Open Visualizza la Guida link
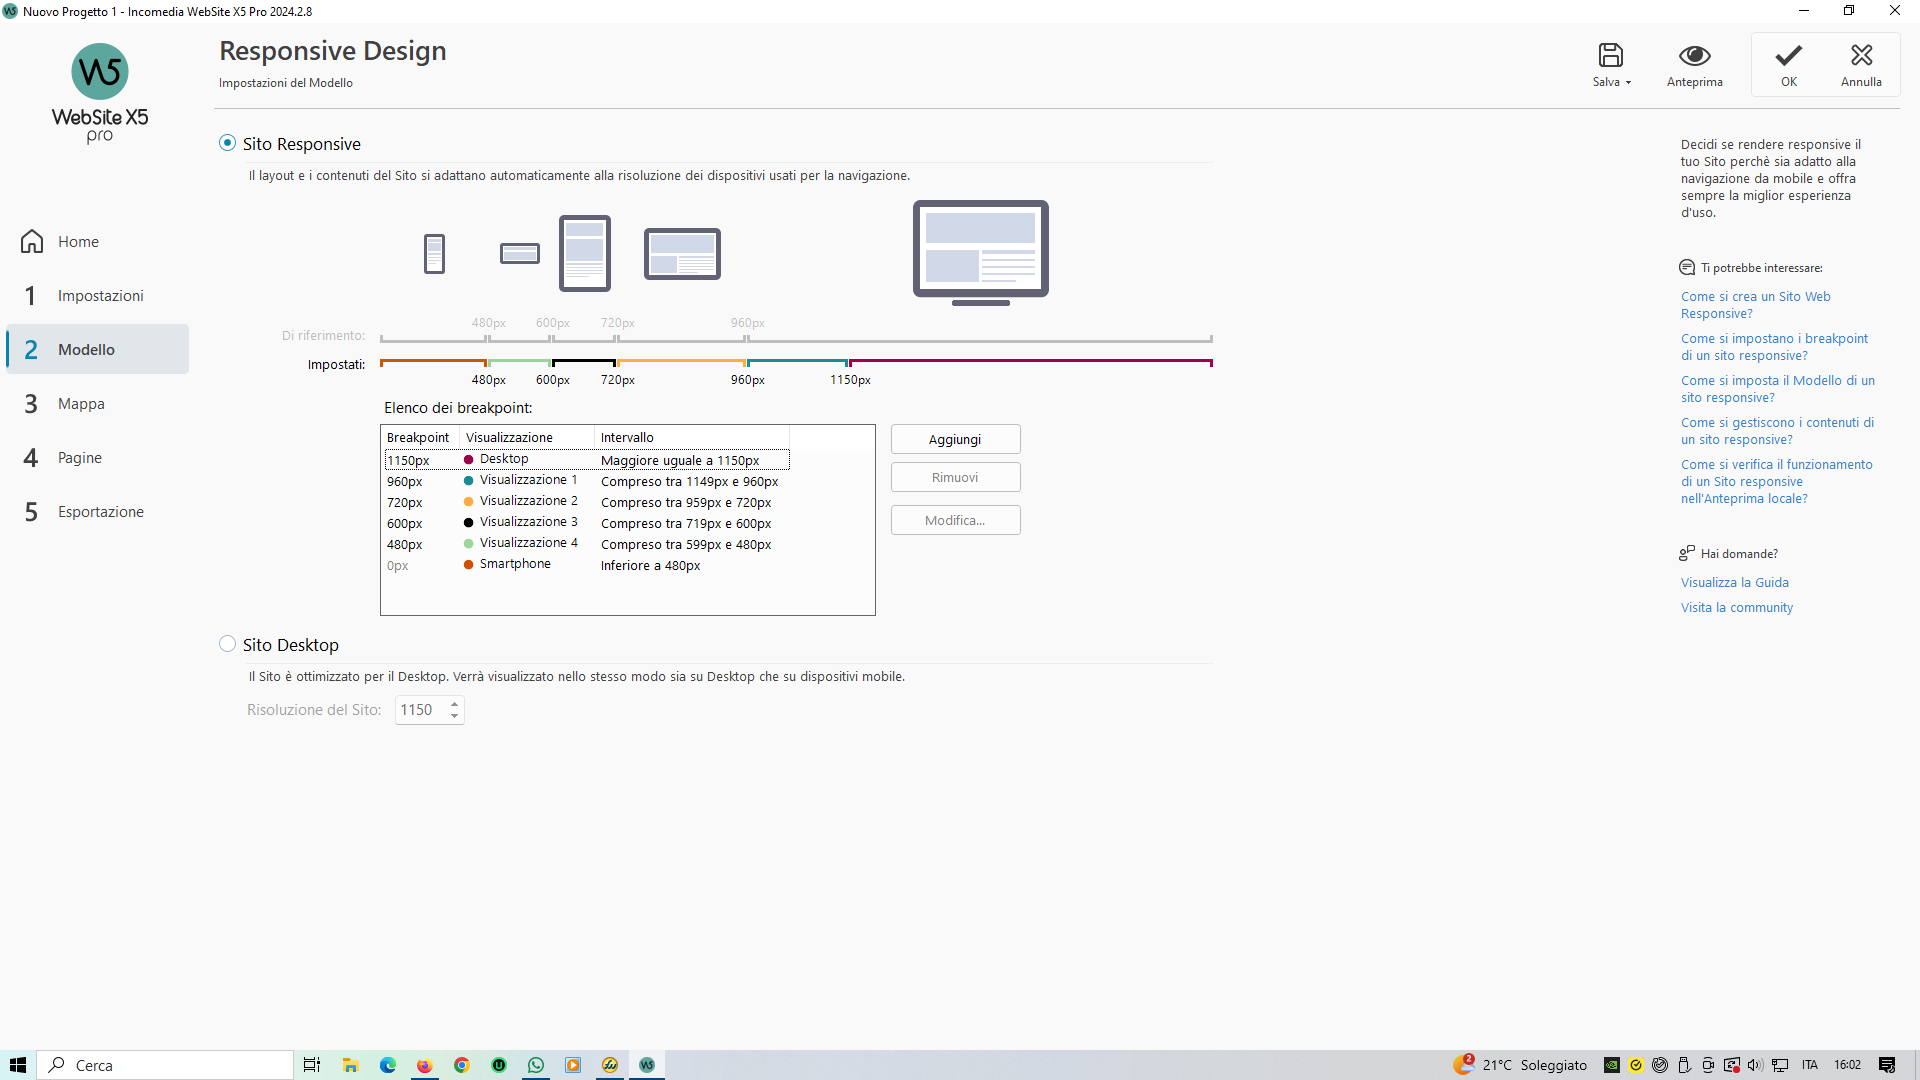The width and height of the screenshot is (1920, 1080). 1734,583
